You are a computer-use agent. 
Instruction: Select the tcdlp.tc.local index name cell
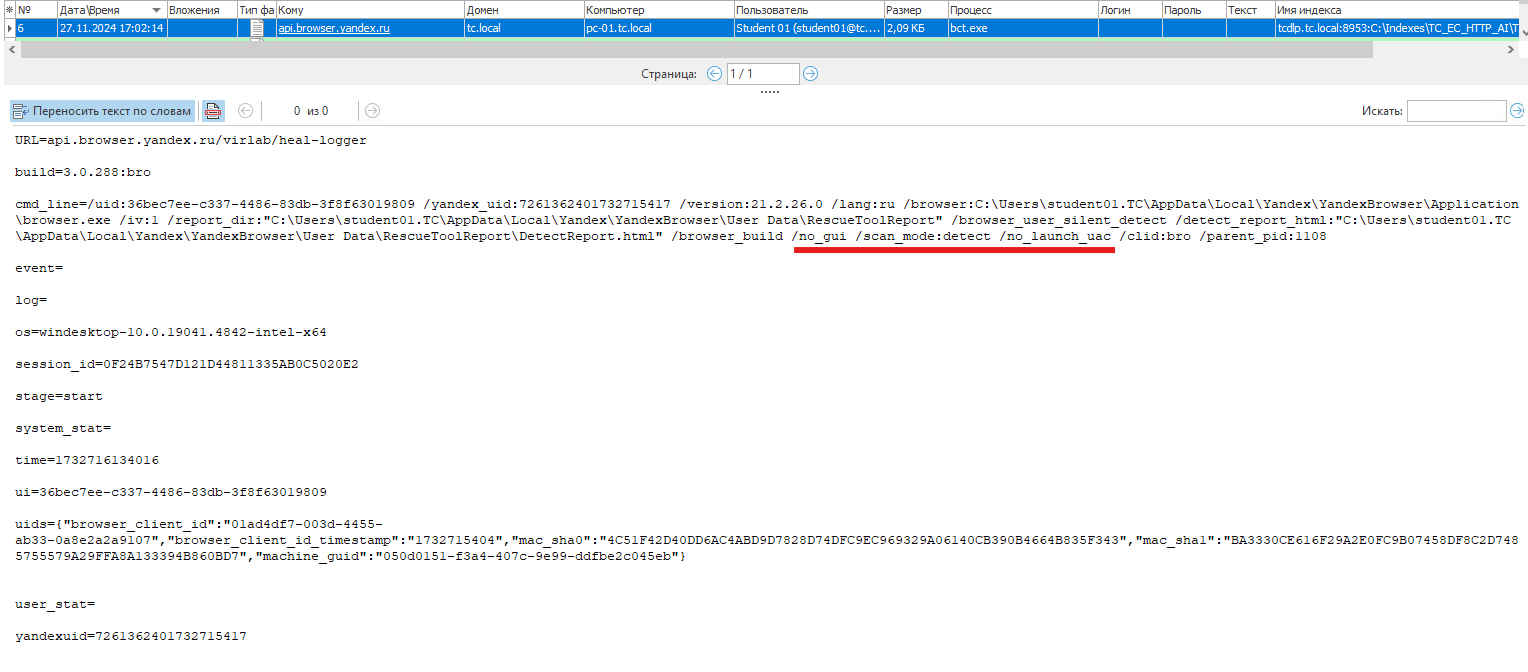(1398, 28)
